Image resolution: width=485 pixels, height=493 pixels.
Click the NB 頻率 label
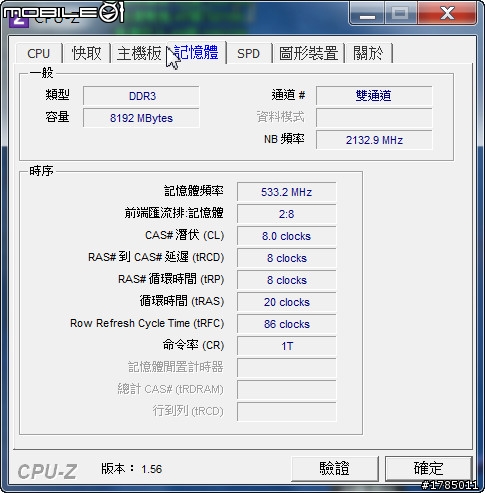[x=284, y=139]
